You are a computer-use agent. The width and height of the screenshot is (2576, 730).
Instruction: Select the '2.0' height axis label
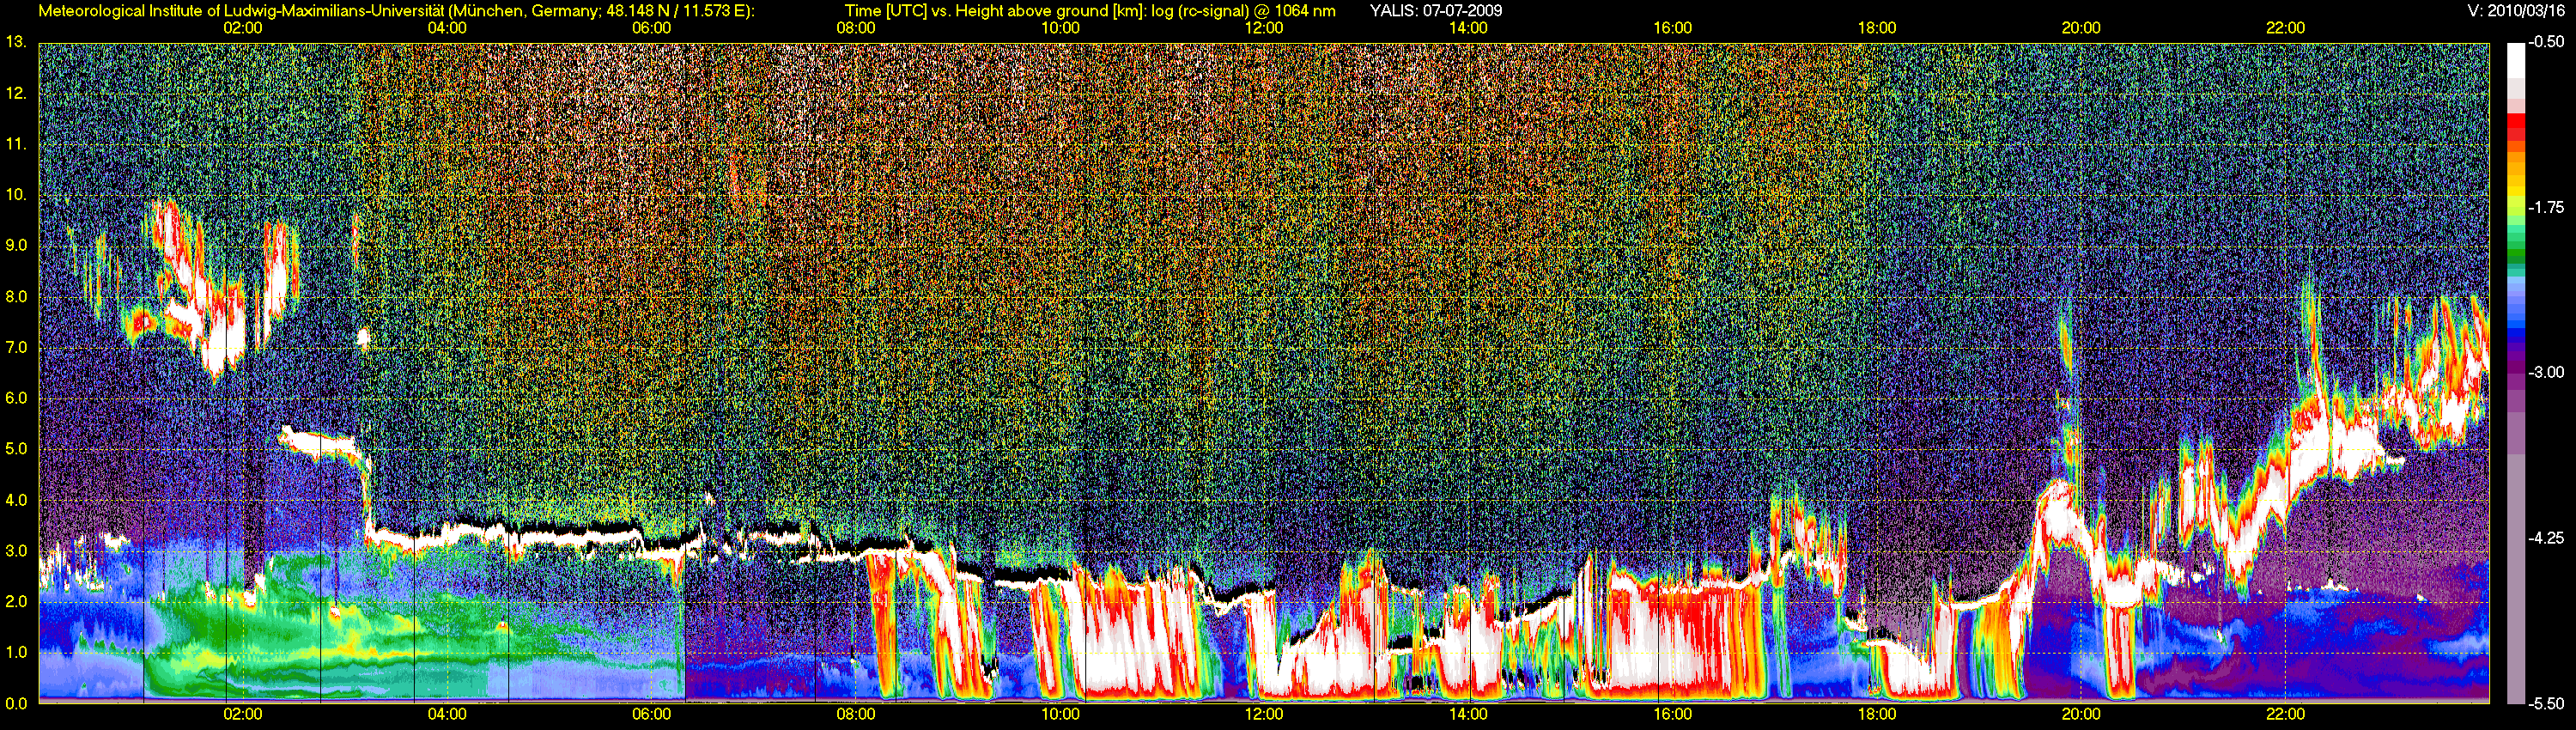click(x=16, y=601)
